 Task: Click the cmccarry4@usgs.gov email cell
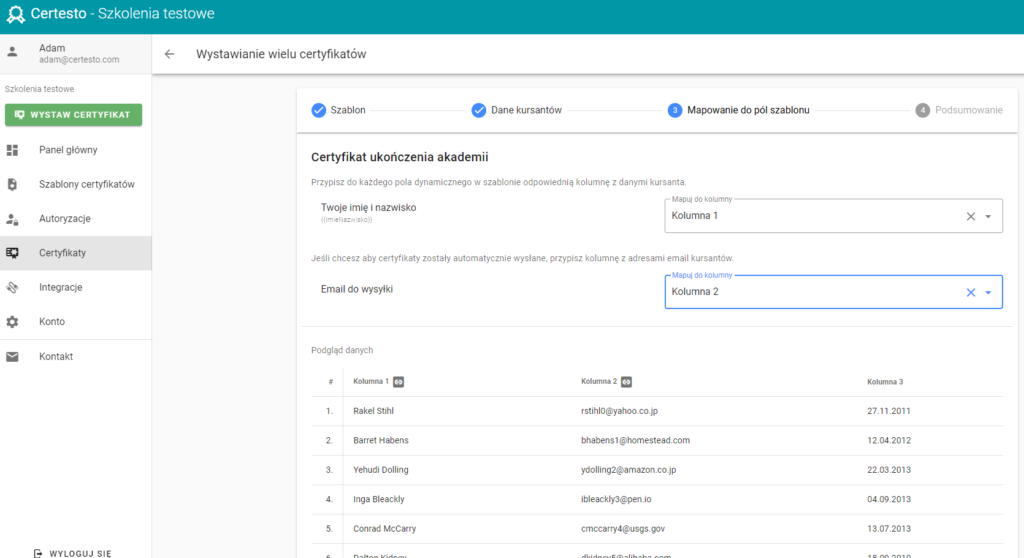click(623, 529)
